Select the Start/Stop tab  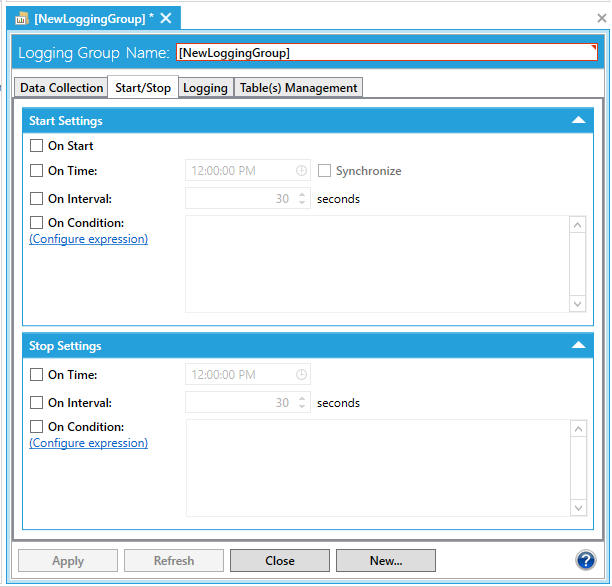(143, 87)
